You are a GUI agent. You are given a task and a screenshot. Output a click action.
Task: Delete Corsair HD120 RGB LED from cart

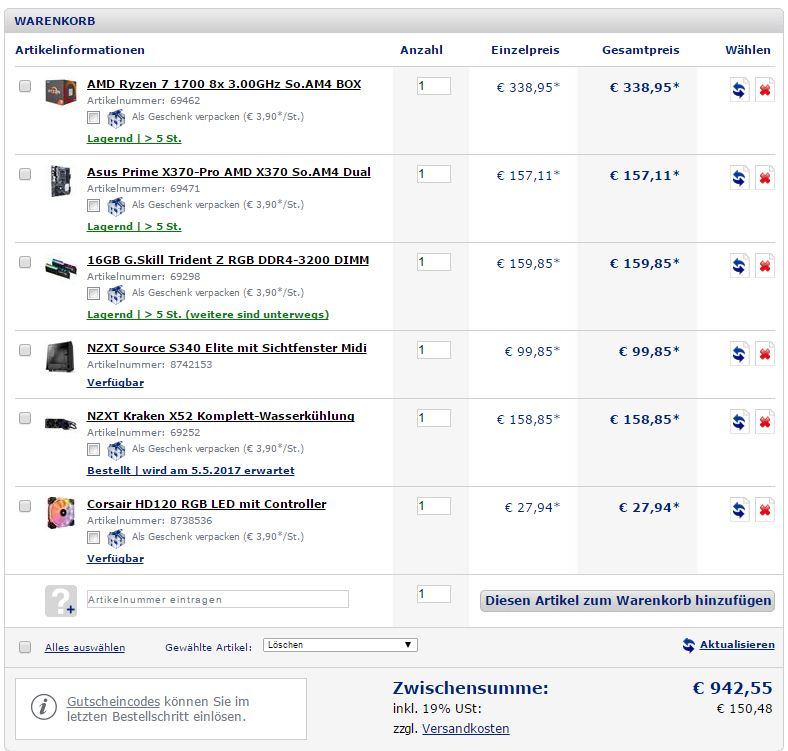click(765, 510)
